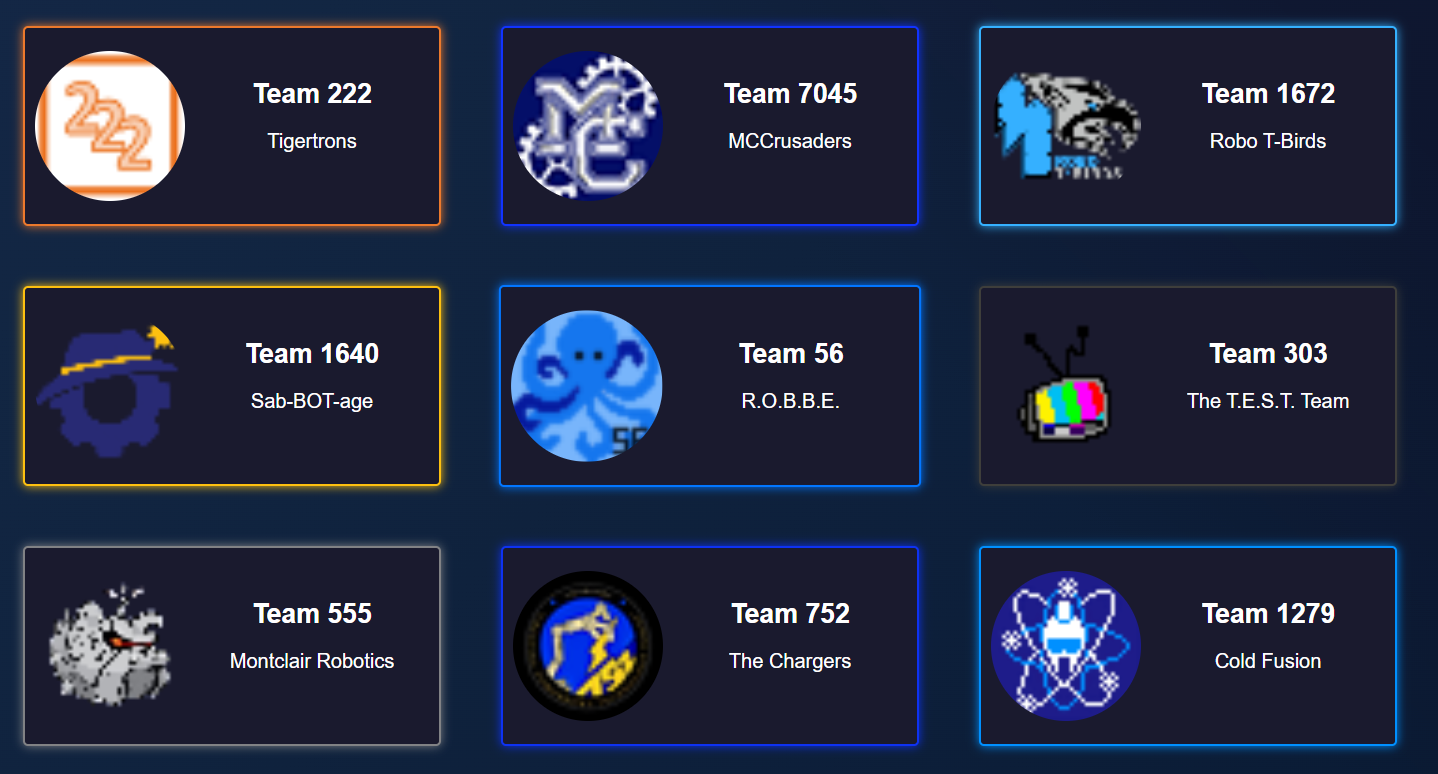The width and height of the screenshot is (1438, 774).
Task: Click the blue octopus R.O.B.B.E. logo
Action: [587, 386]
